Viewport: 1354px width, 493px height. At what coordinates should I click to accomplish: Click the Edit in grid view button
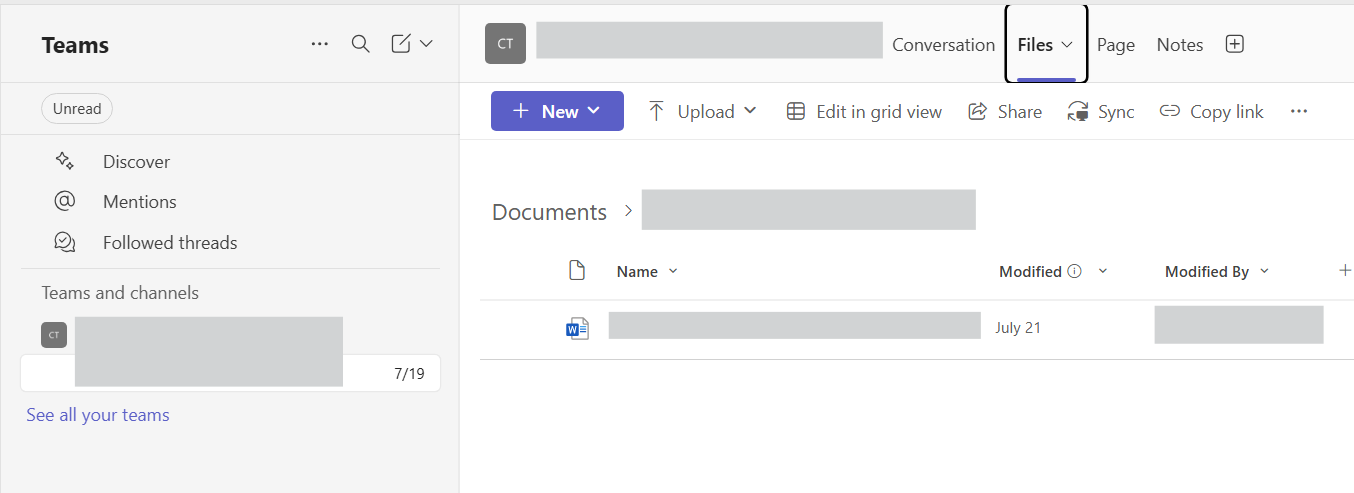[x=864, y=112]
